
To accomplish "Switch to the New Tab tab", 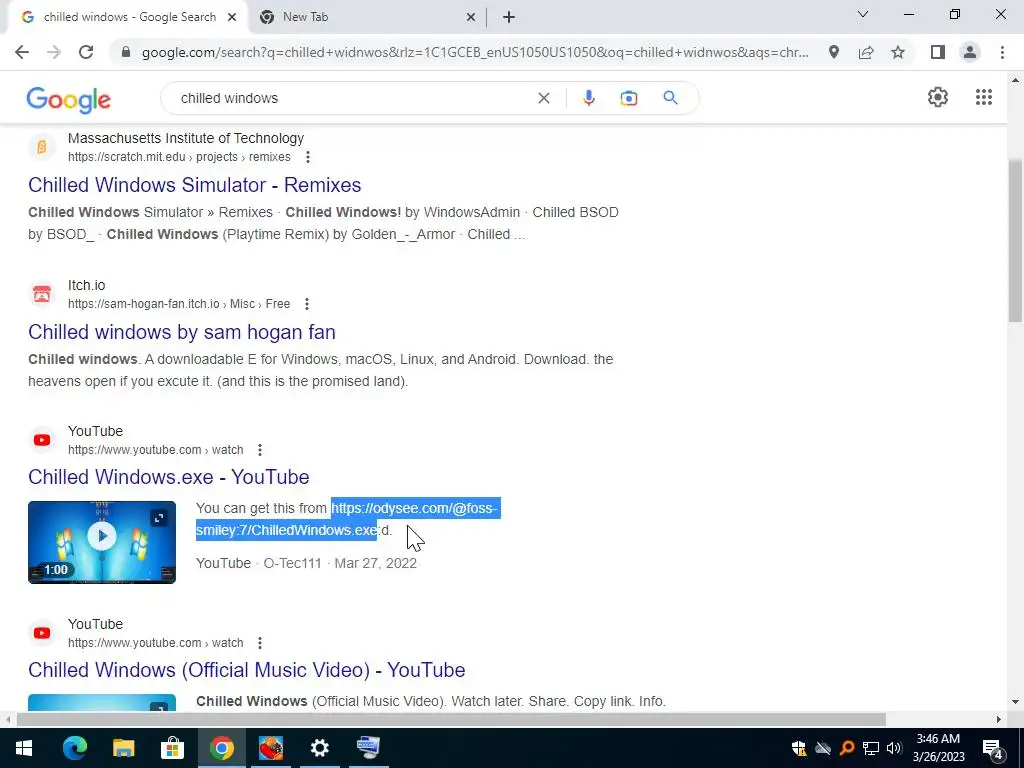I will pyautogui.click(x=366, y=17).
